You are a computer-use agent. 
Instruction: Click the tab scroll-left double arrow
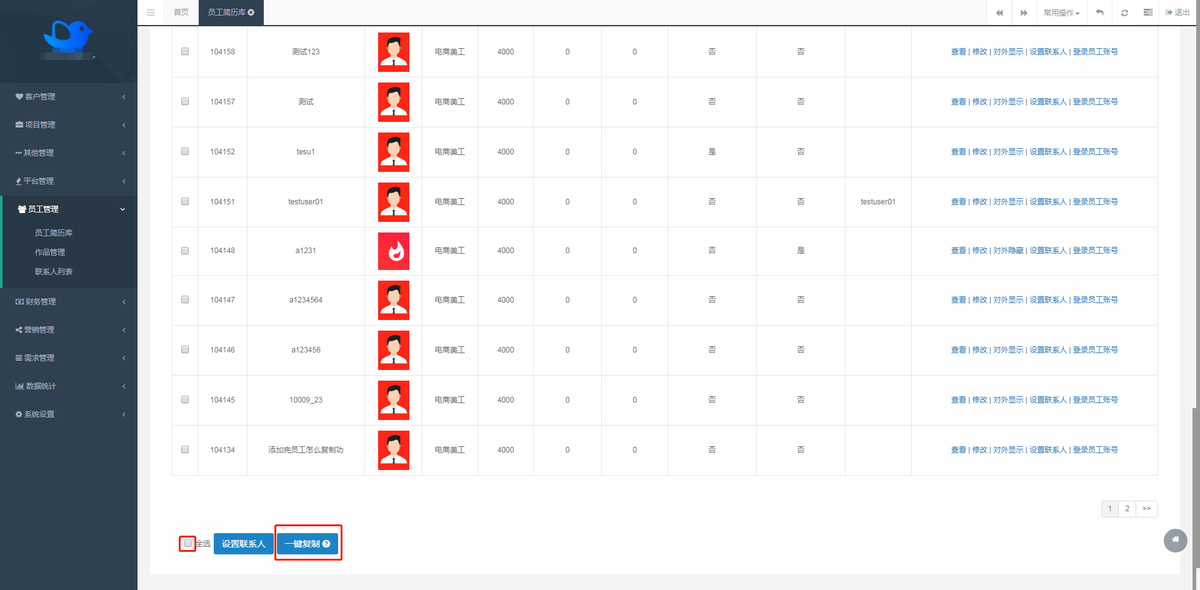pyautogui.click(x=1000, y=12)
